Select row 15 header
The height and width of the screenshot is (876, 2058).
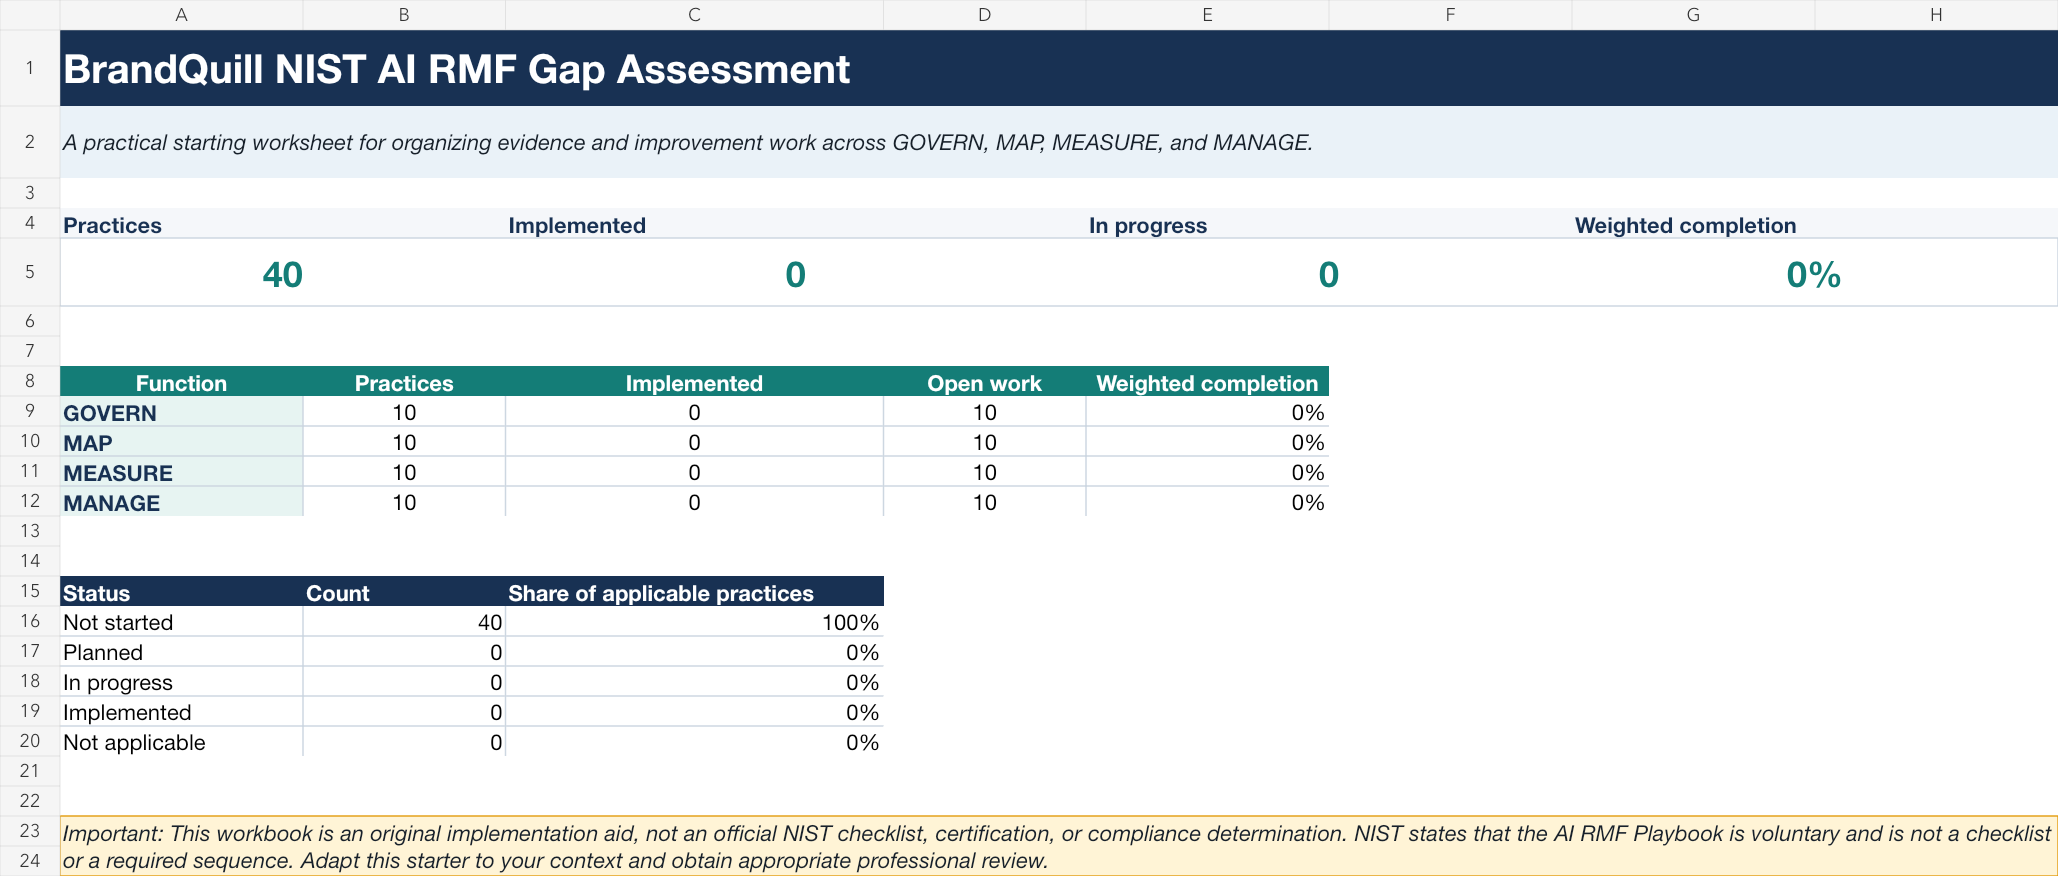(30, 591)
